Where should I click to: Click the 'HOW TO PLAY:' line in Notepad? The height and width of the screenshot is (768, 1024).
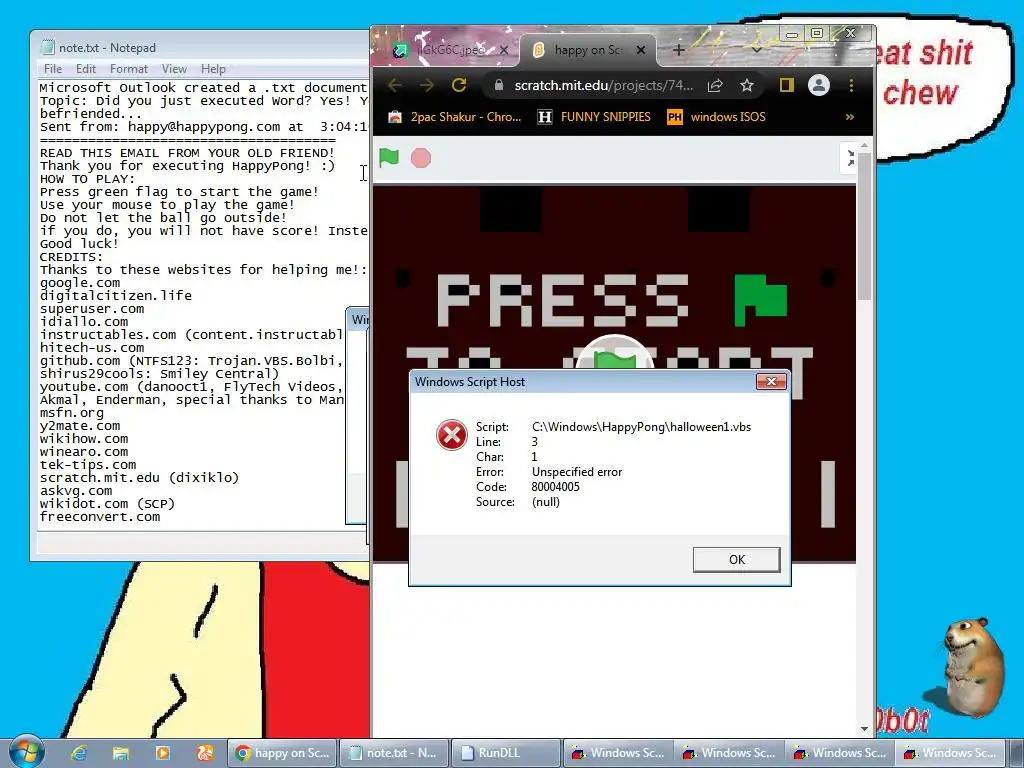point(87,179)
